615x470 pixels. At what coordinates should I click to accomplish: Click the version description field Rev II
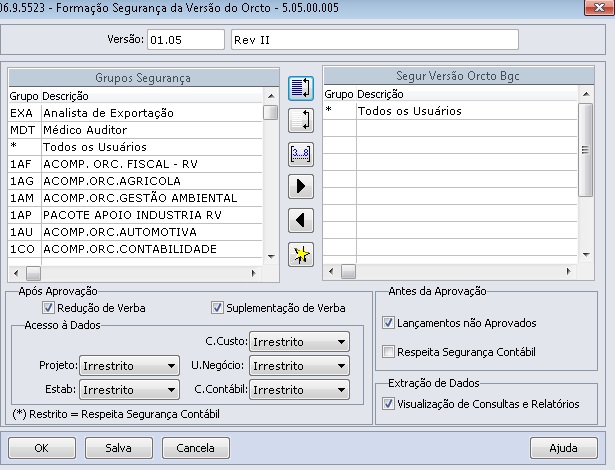pos(375,40)
